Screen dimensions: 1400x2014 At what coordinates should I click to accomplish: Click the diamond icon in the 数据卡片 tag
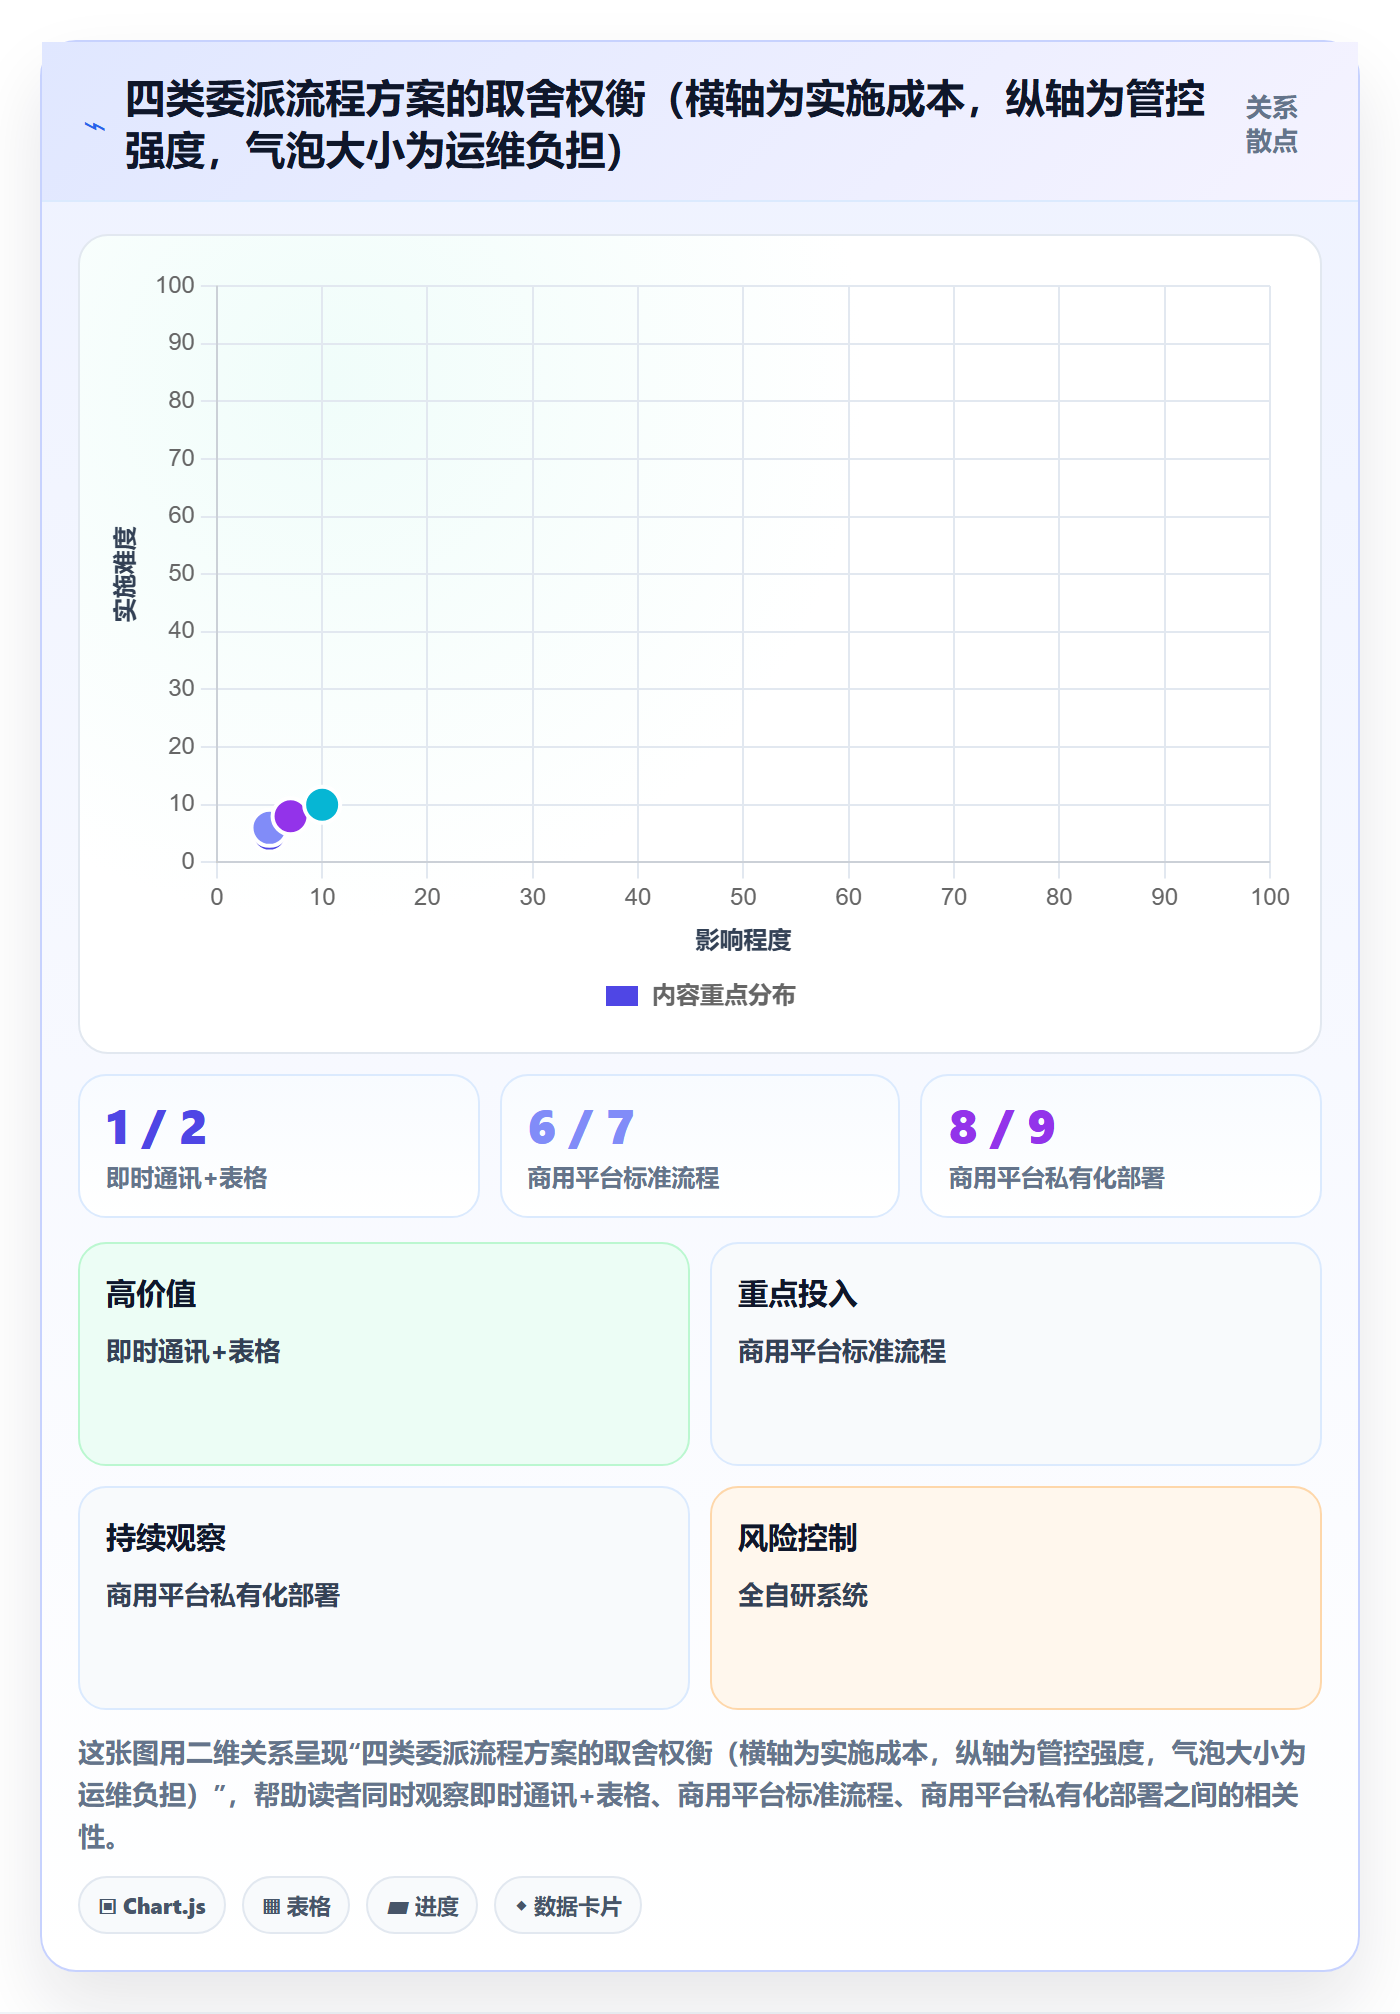pos(521,1906)
